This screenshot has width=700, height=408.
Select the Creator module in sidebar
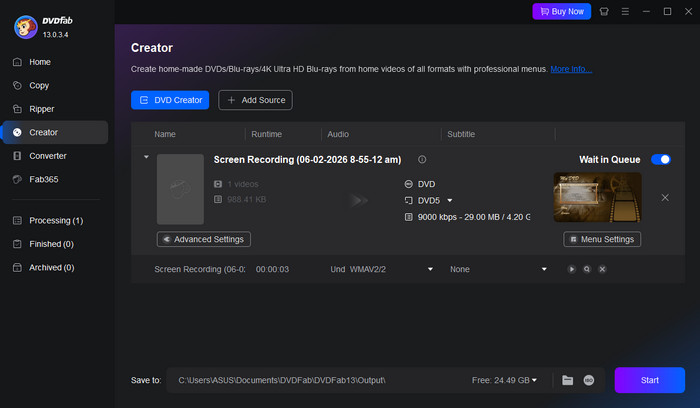tap(54, 132)
